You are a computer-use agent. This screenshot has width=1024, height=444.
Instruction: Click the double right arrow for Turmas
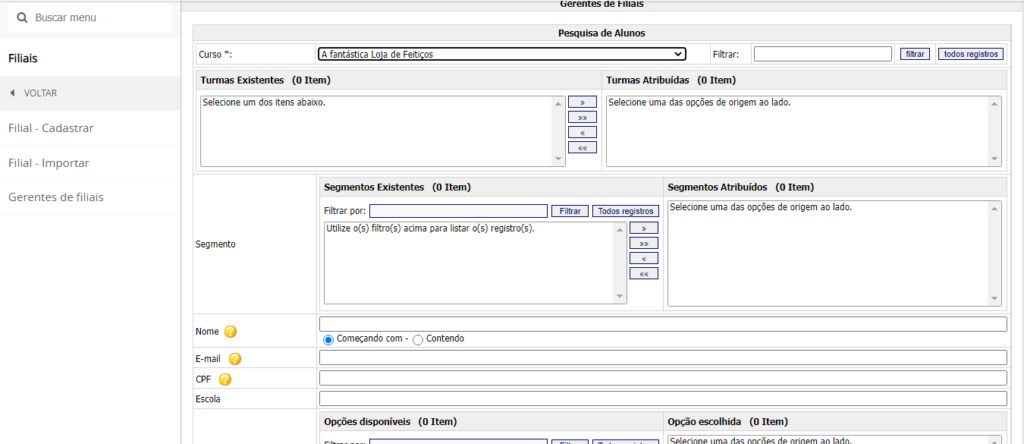click(x=582, y=117)
